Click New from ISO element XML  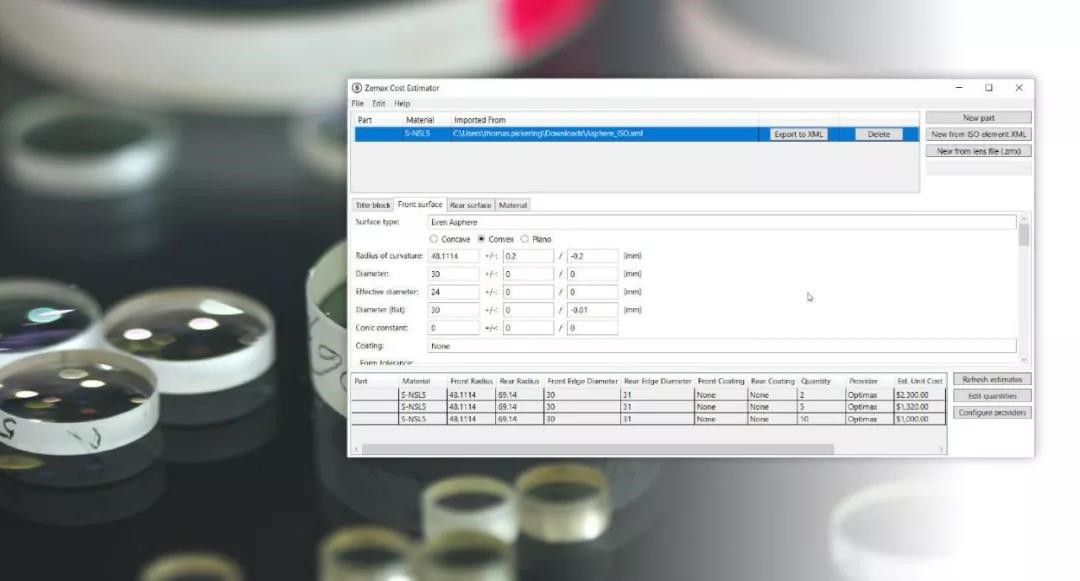pos(978,134)
